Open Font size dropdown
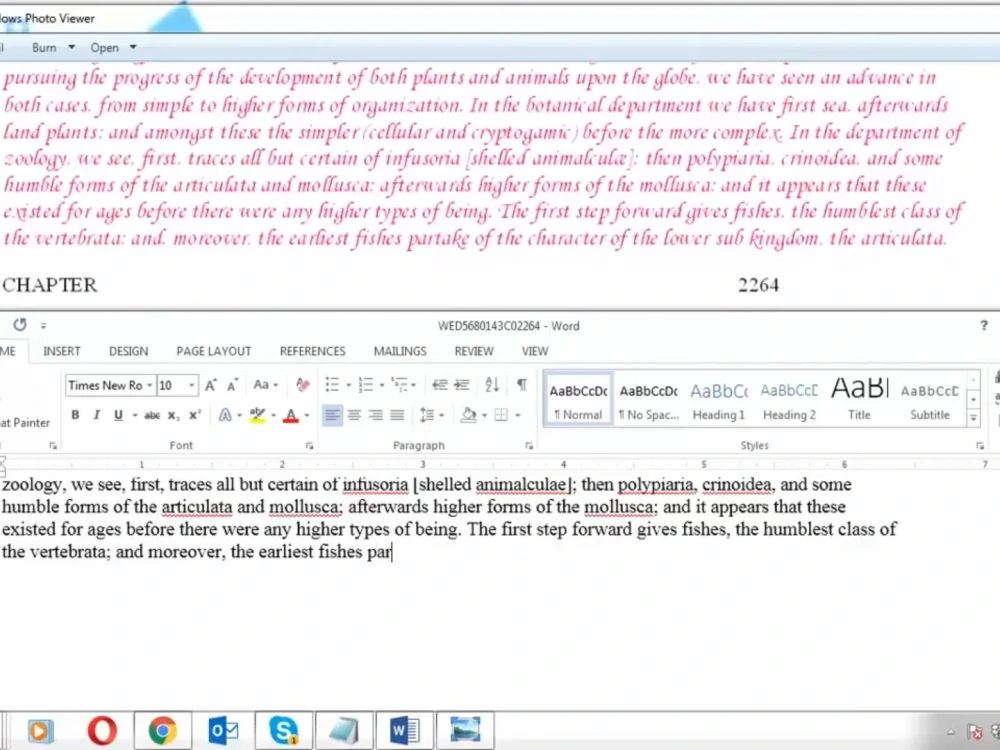 point(191,385)
